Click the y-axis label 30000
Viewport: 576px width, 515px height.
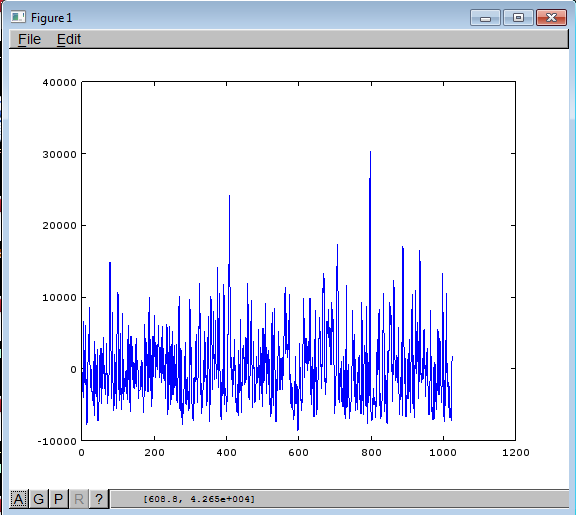tap(60, 154)
